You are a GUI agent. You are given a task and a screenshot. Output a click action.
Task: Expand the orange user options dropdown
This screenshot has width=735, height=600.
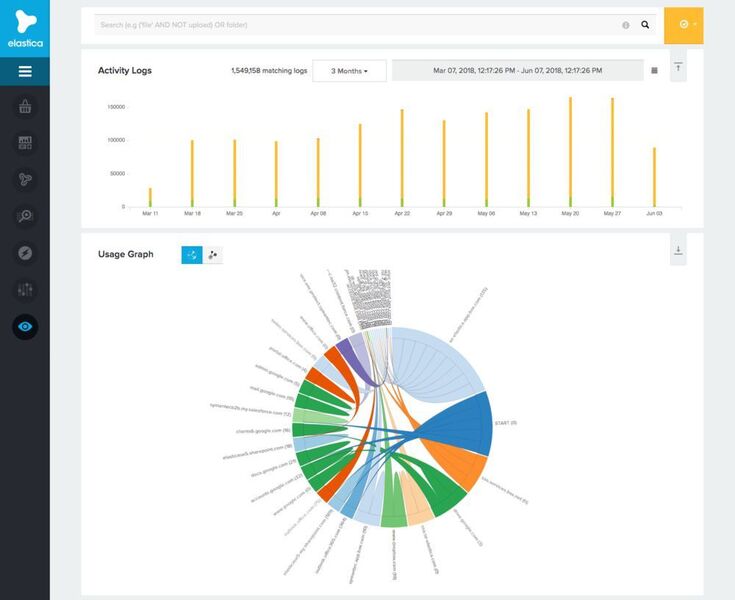683,25
